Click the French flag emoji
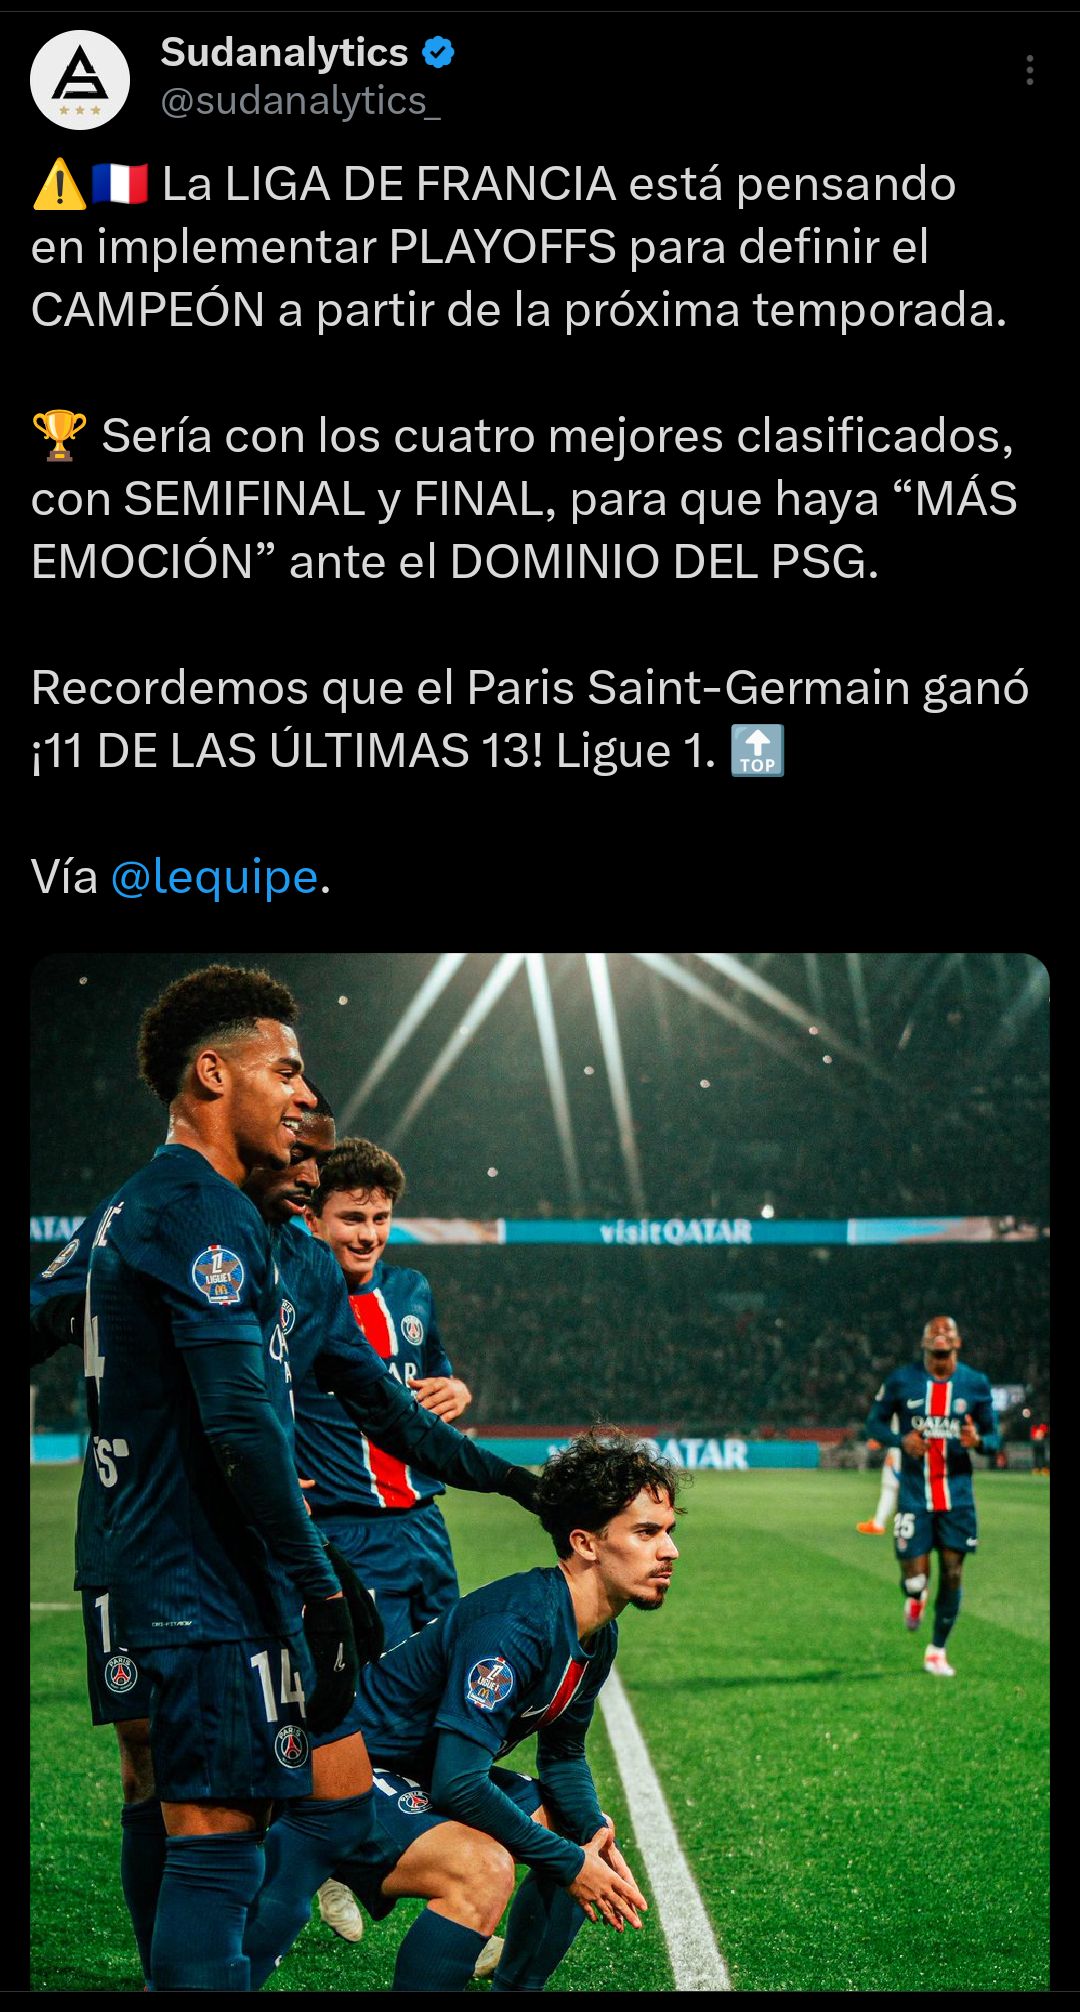1080x2012 pixels. tap(120, 184)
